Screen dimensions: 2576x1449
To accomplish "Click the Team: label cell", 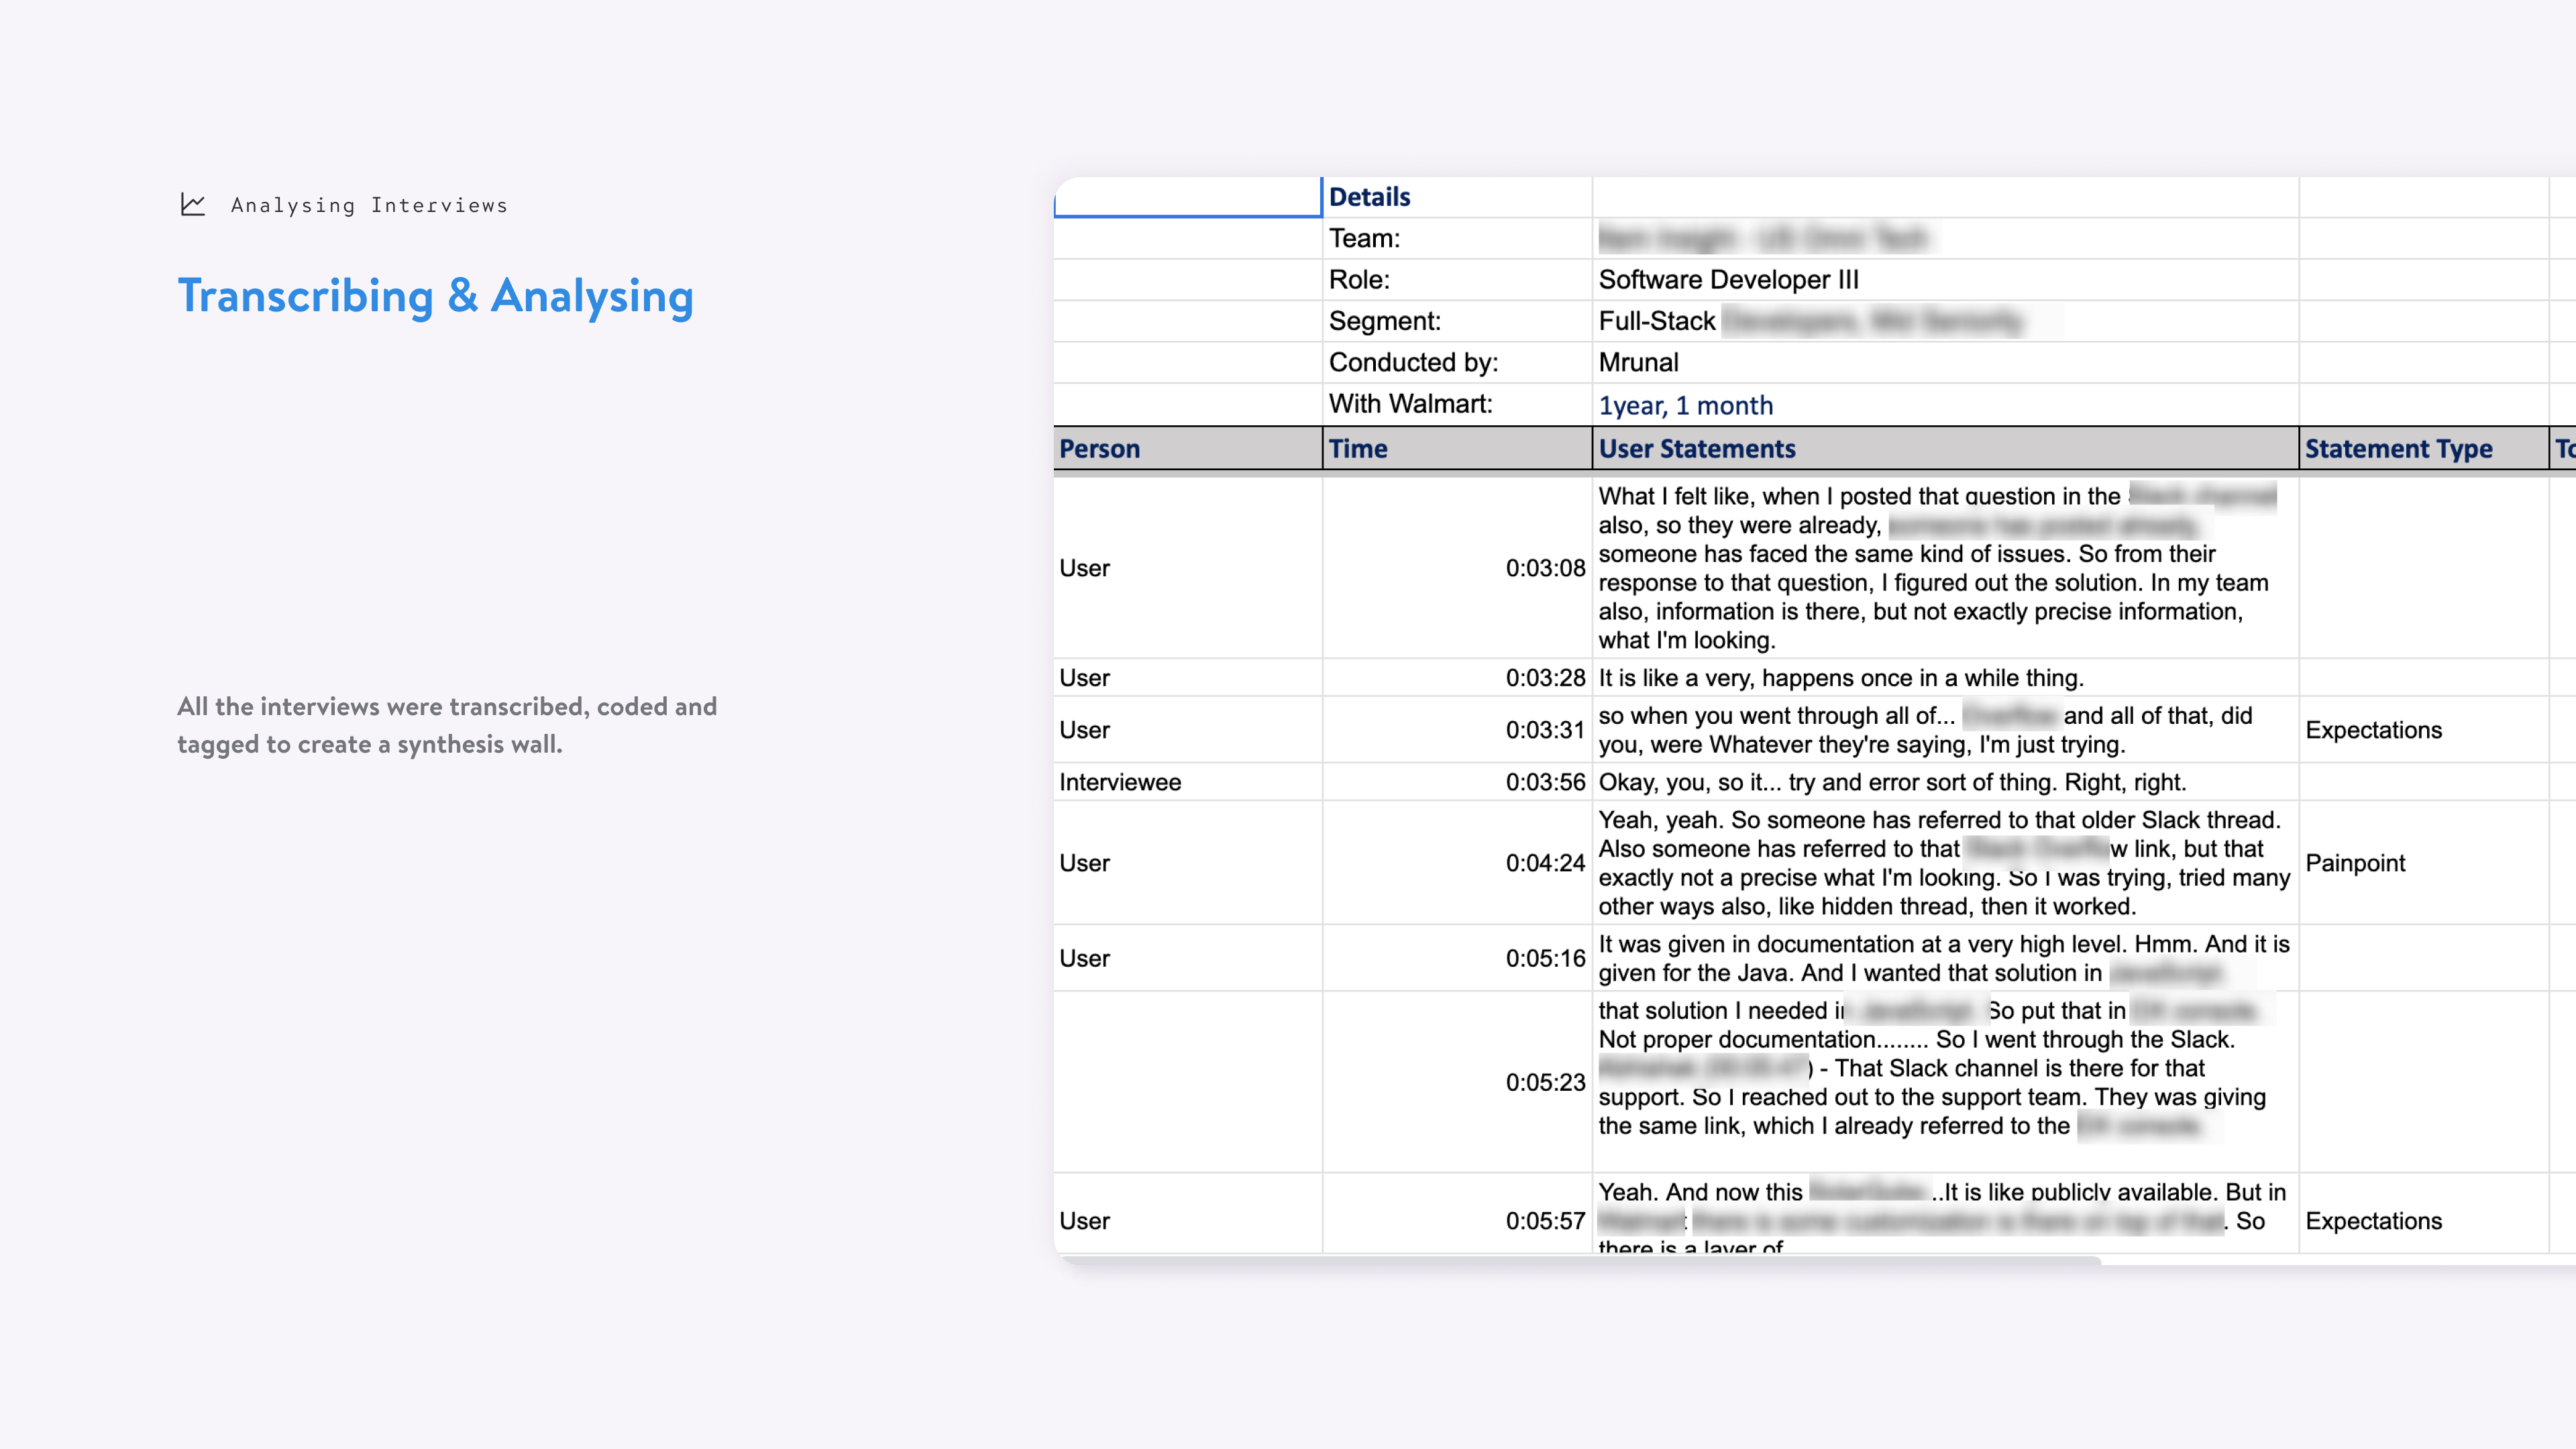I will tap(1457, 238).
